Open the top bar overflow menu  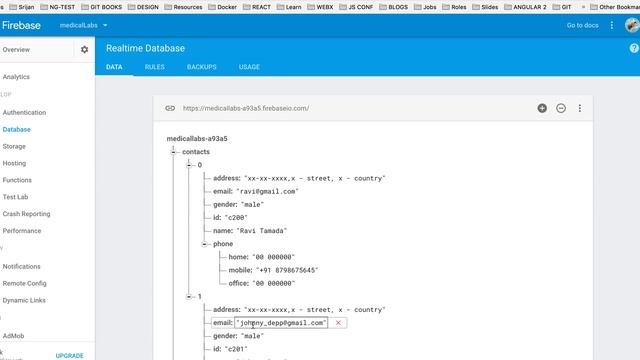click(x=611, y=25)
